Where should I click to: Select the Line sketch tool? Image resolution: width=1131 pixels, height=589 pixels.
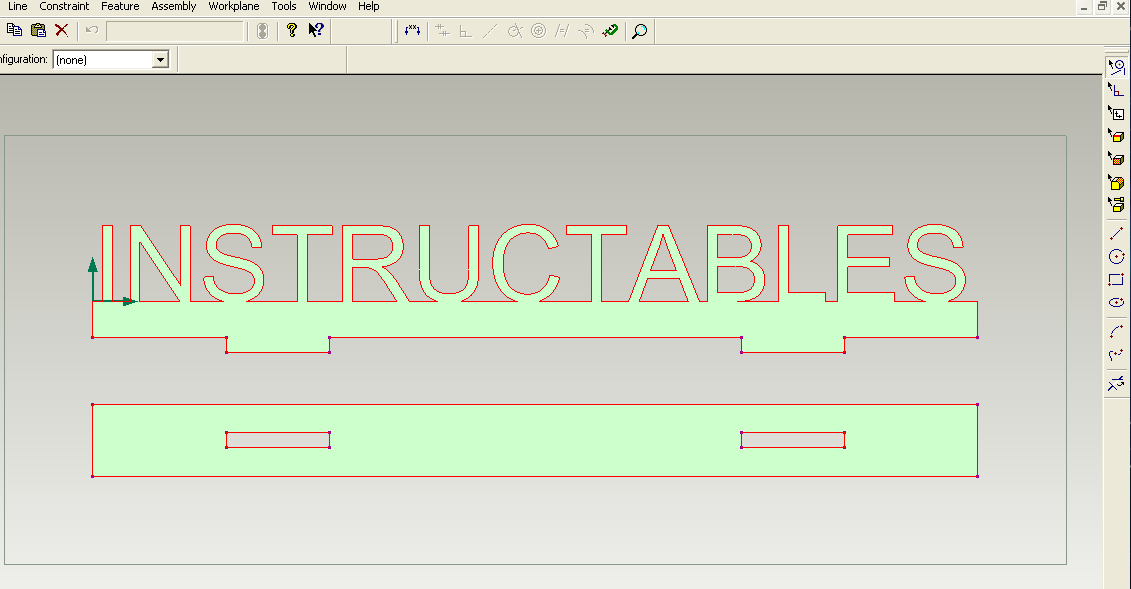coord(1117,234)
